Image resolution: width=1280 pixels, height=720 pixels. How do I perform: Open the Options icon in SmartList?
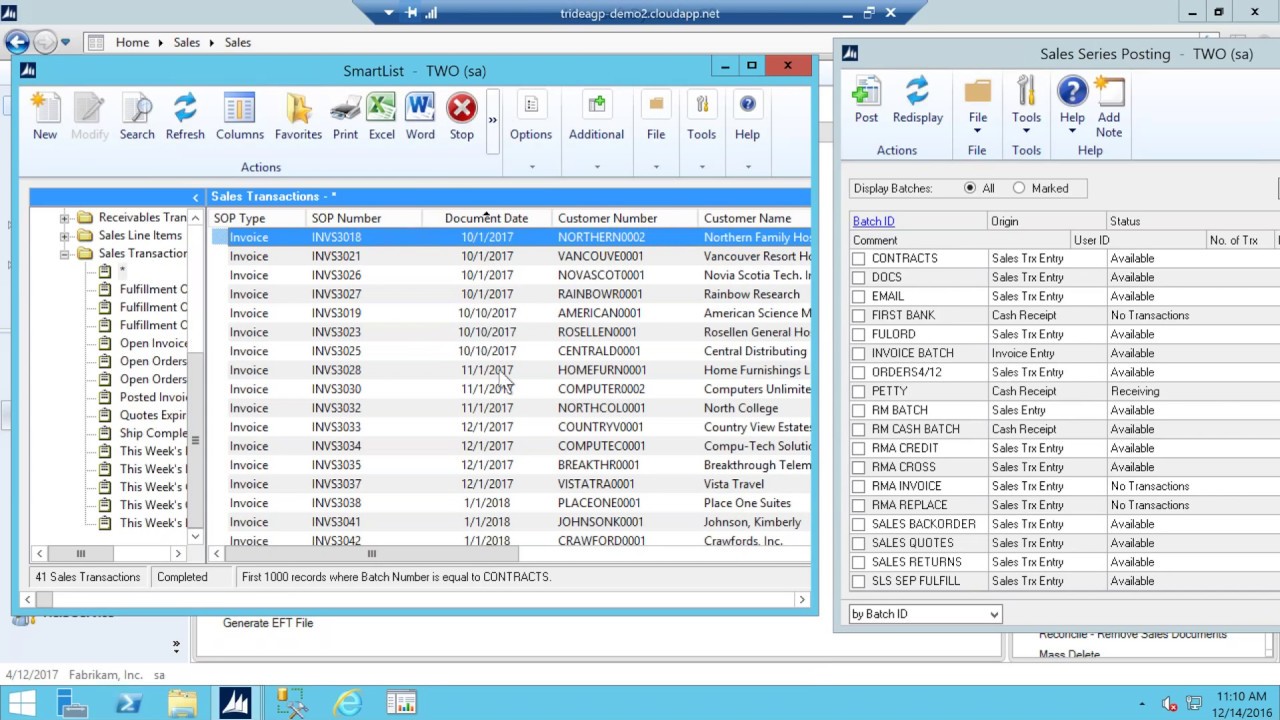pos(531,105)
